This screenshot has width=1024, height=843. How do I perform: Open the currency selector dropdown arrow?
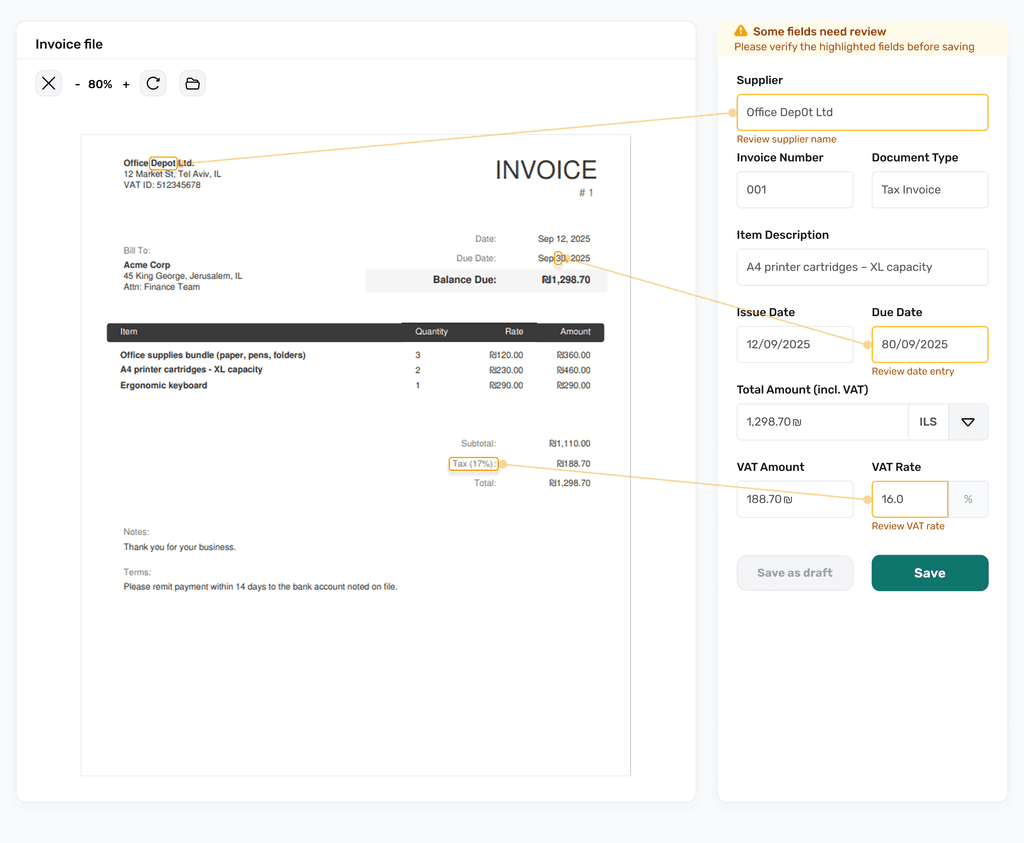point(967,421)
